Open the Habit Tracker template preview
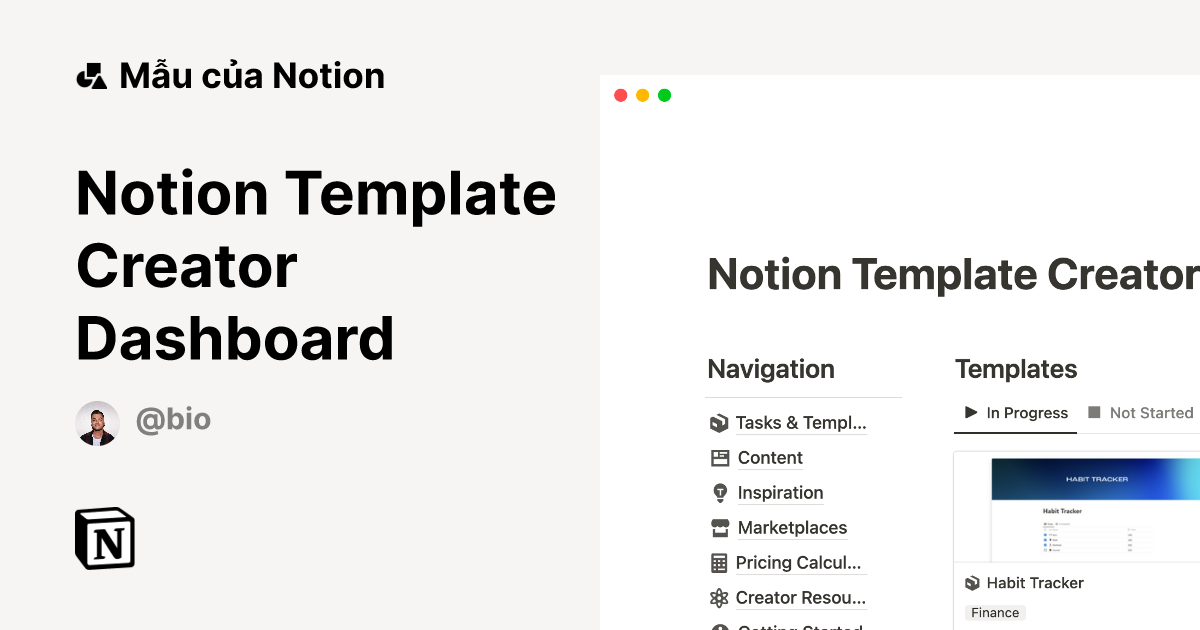1200x630 pixels. tap(1090, 507)
